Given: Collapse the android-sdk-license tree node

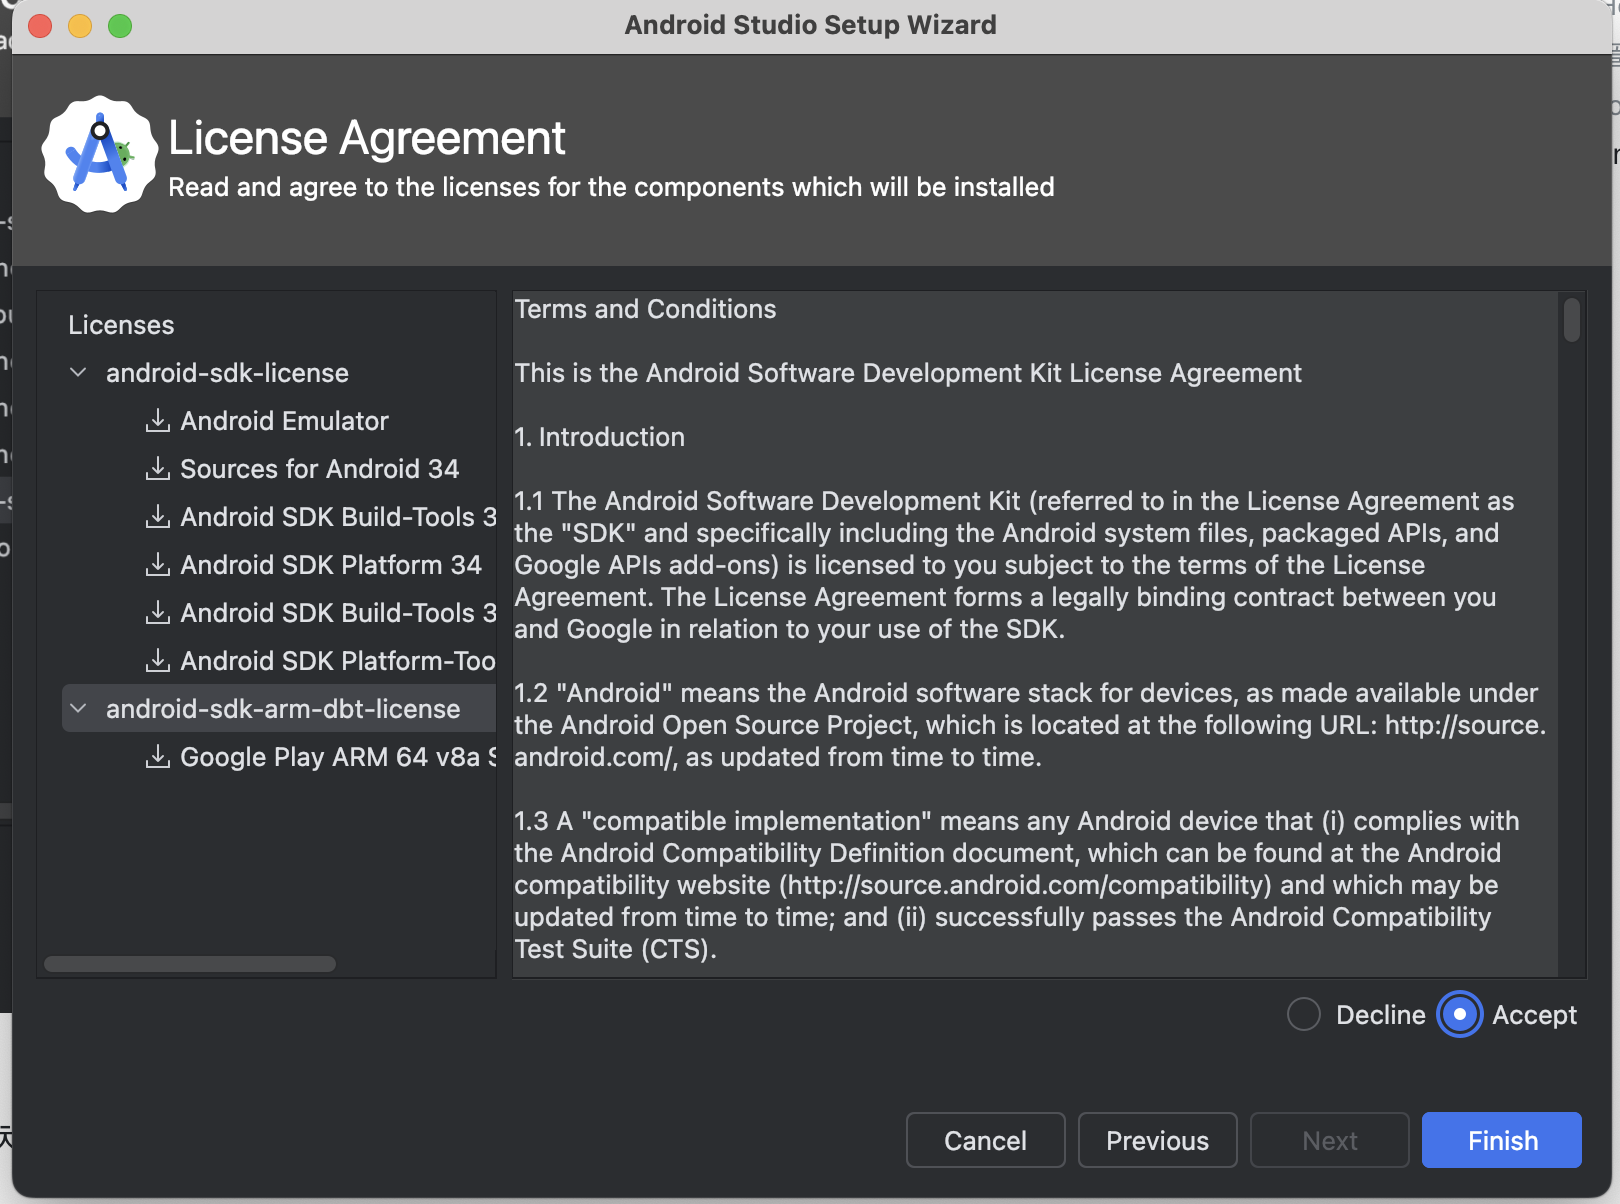Looking at the screenshot, I should click(x=78, y=373).
